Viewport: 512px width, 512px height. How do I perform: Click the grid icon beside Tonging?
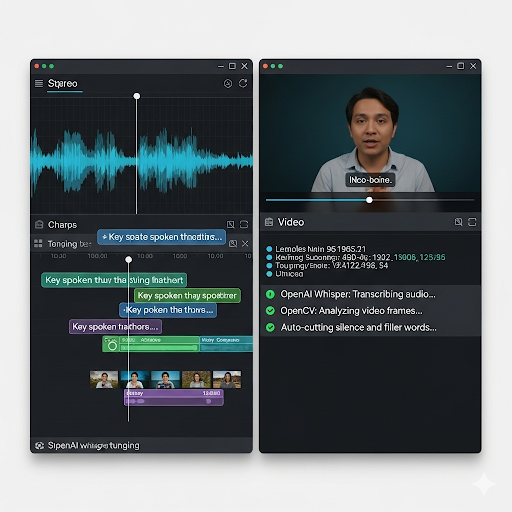(38, 243)
